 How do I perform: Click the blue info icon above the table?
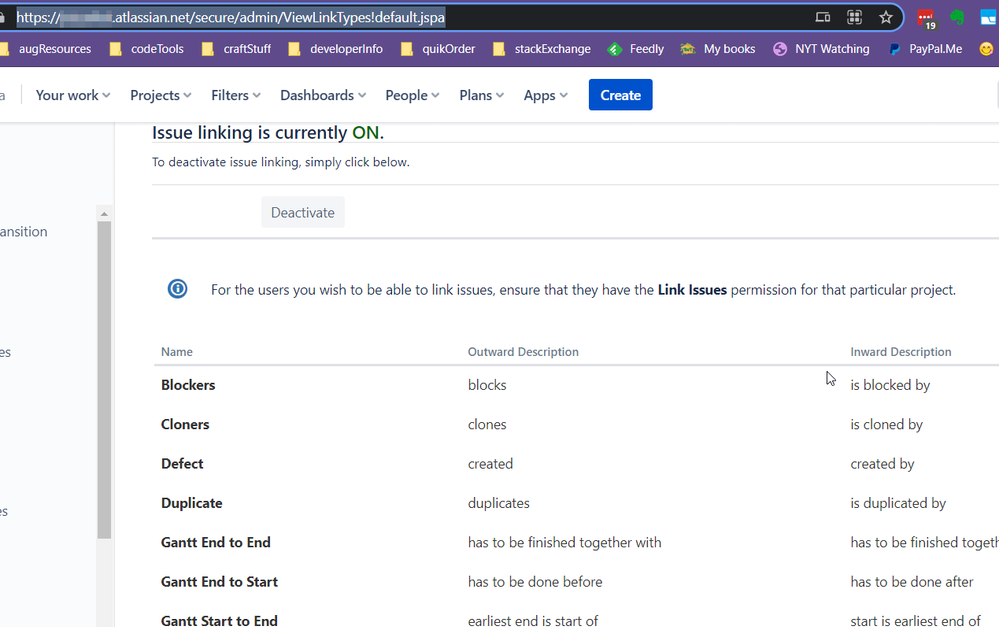(177, 289)
